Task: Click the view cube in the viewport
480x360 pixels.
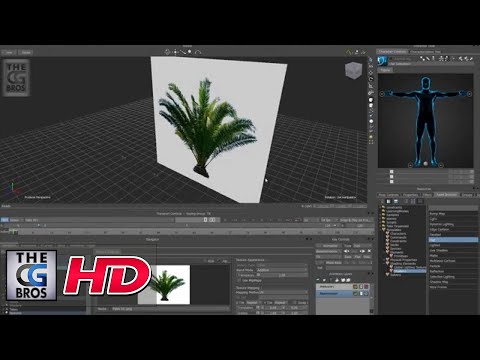Action: (353, 71)
